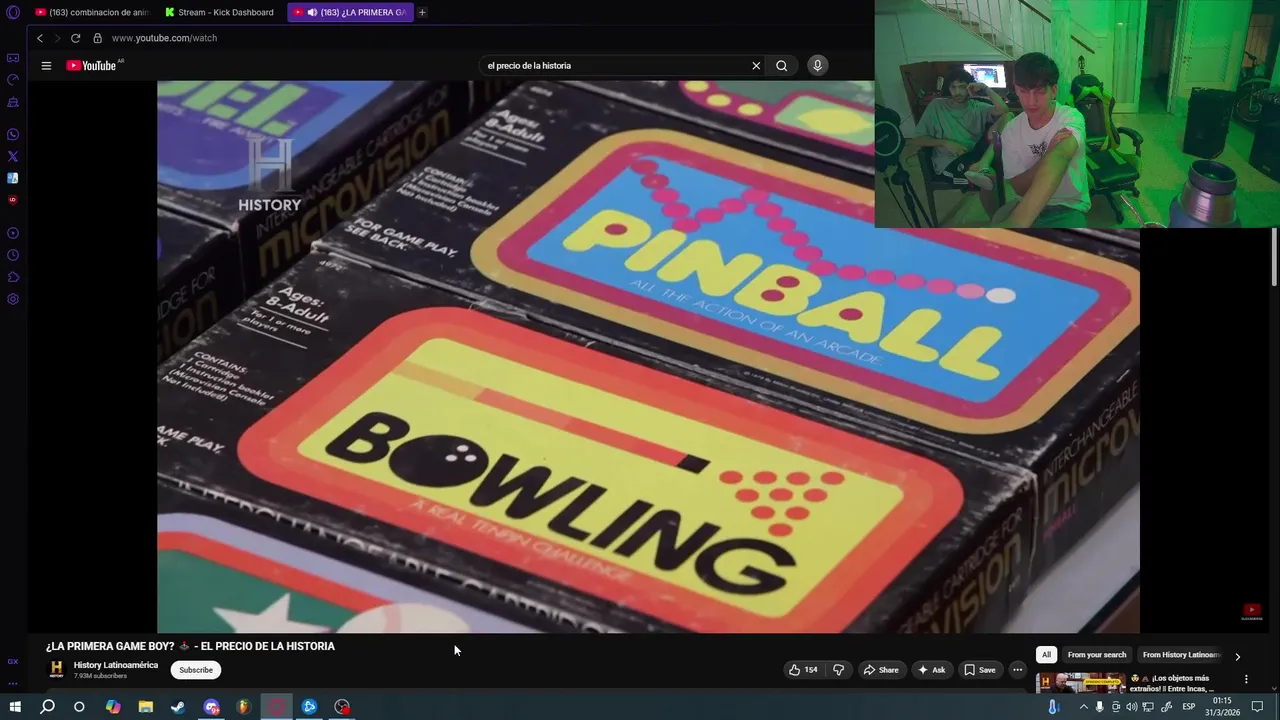Open the robot-shaped icon in Opera sidebar
The height and width of the screenshot is (720, 1280).
[13, 102]
